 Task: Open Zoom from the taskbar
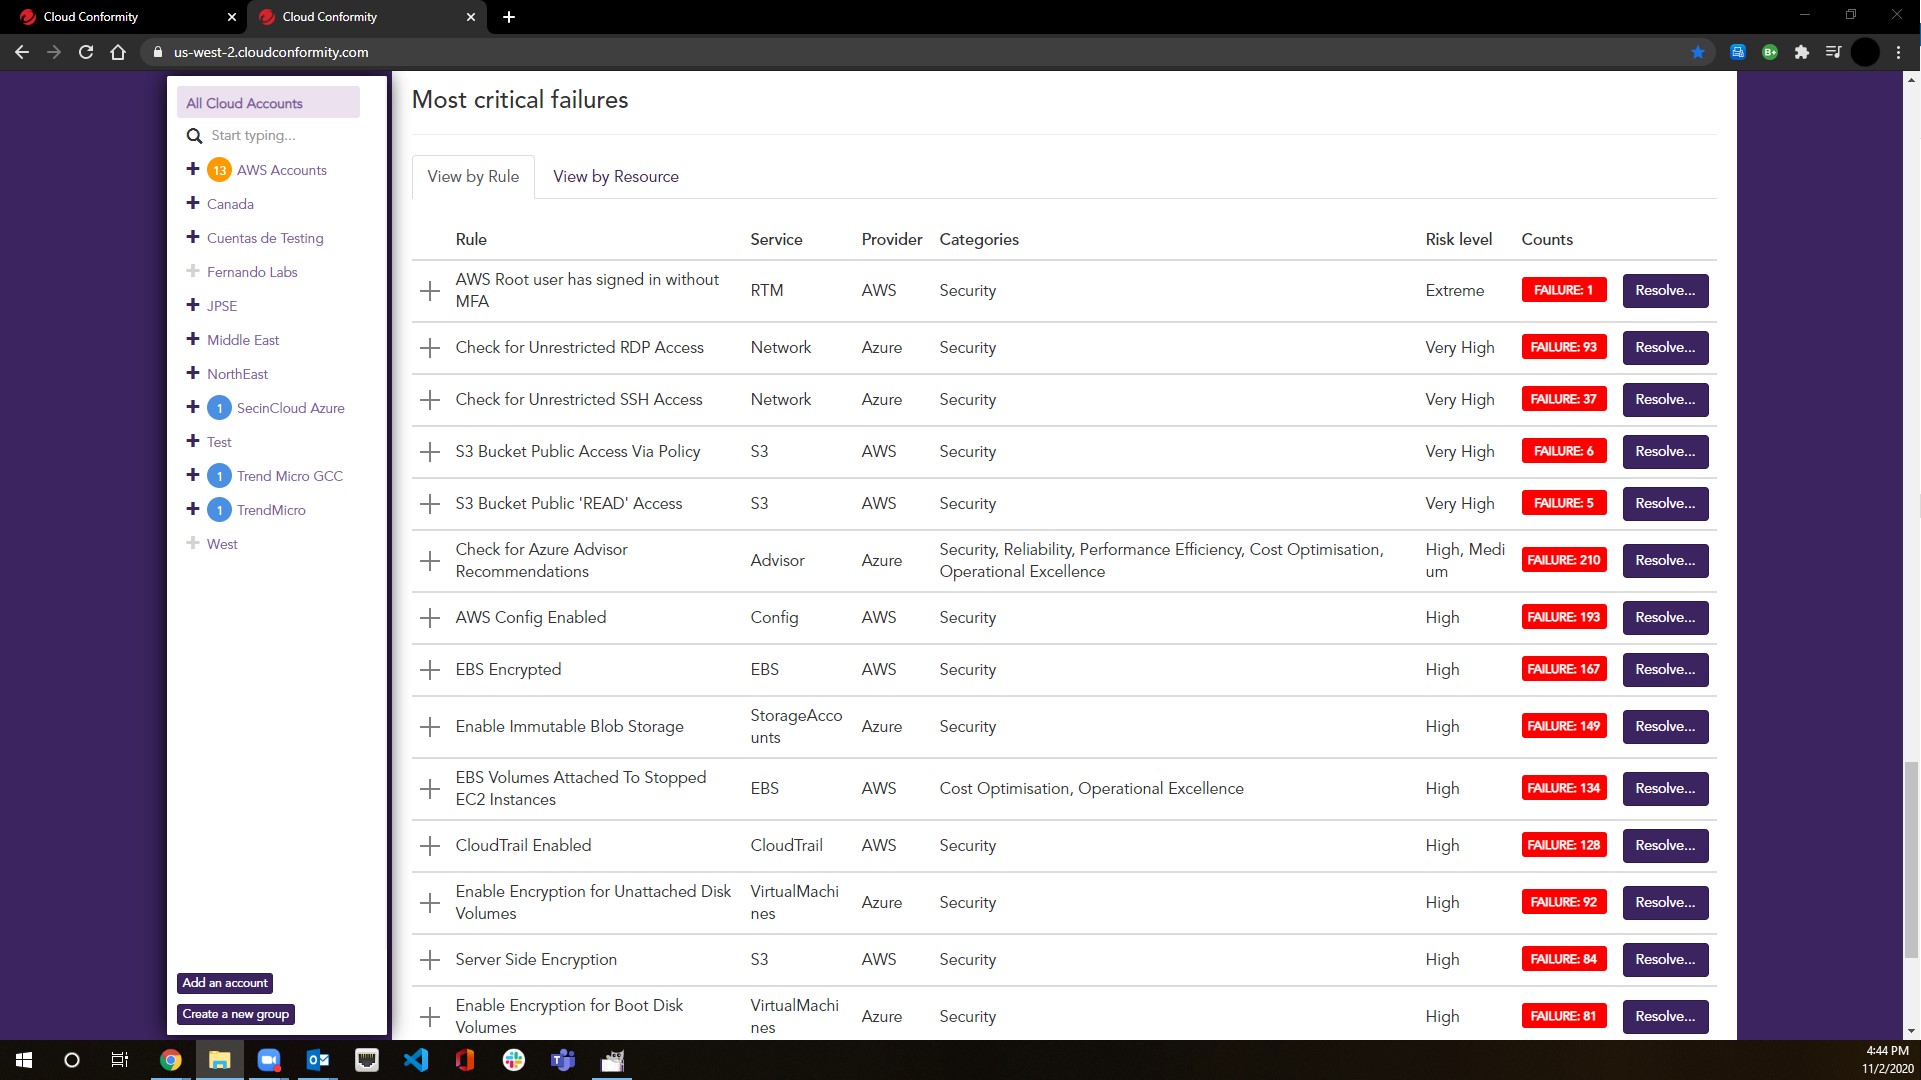[x=269, y=1060]
